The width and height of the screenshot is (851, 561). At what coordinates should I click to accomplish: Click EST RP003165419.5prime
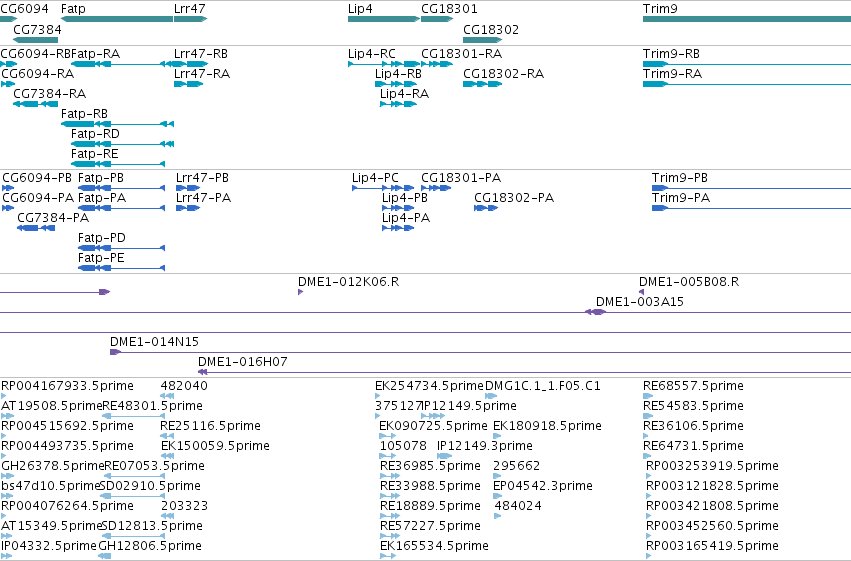coord(712,546)
